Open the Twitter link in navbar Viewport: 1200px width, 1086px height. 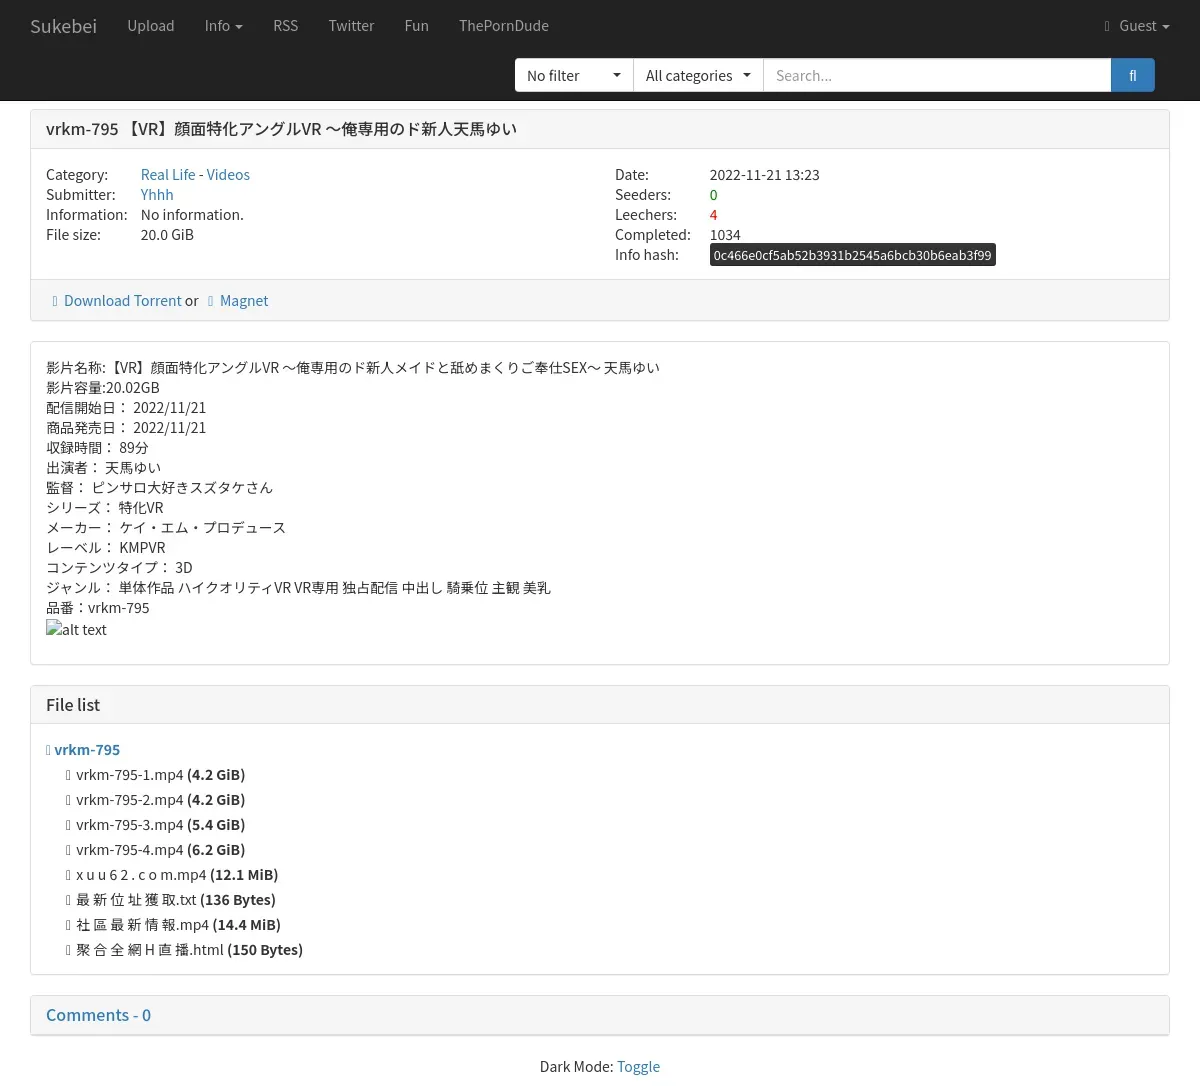click(x=351, y=26)
